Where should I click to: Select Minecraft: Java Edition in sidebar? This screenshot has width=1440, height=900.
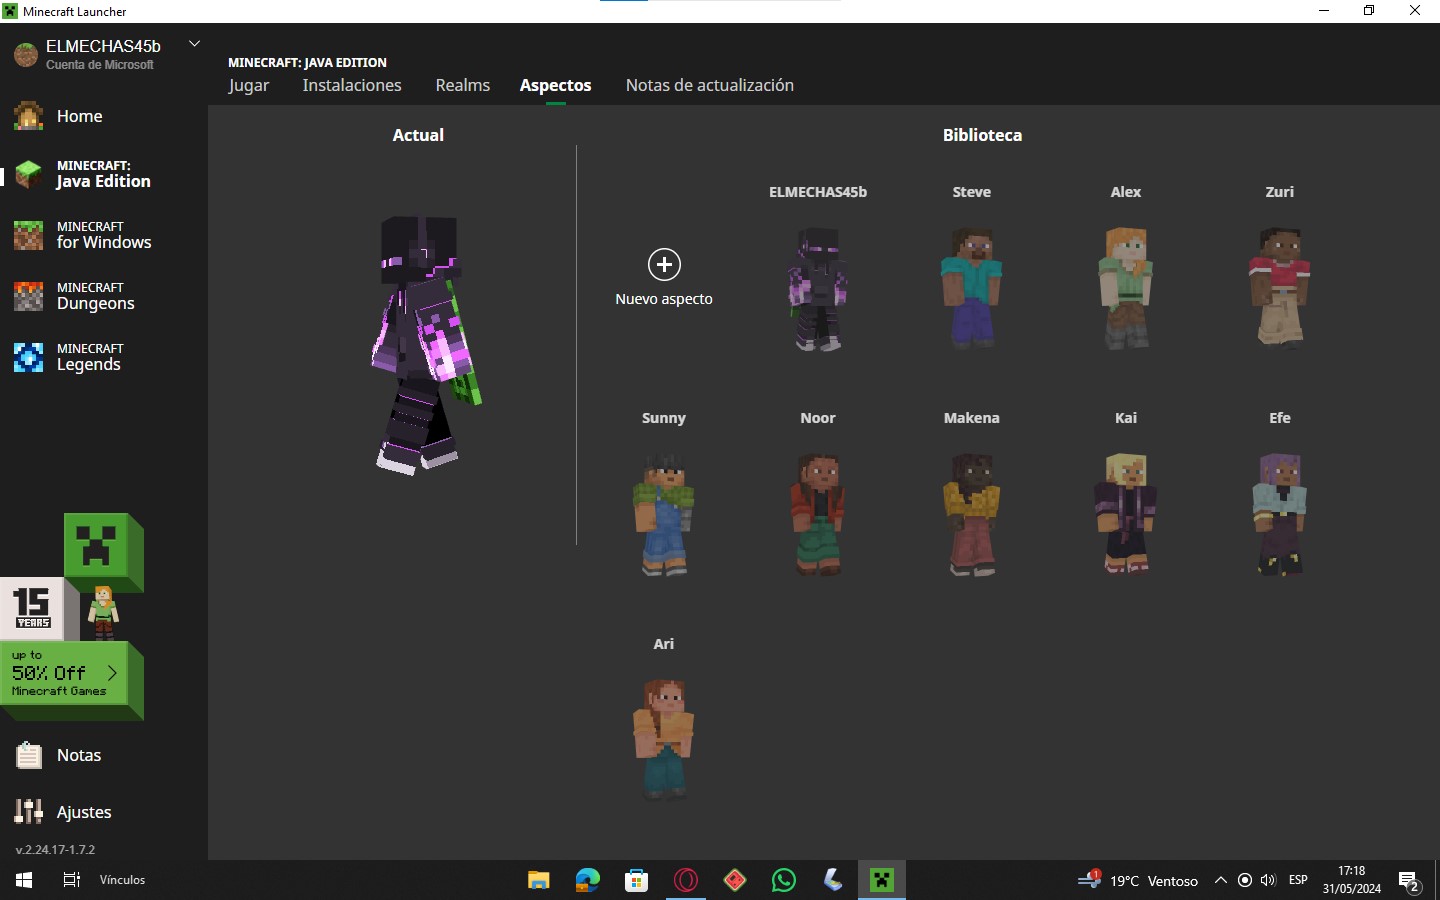point(103,175)
